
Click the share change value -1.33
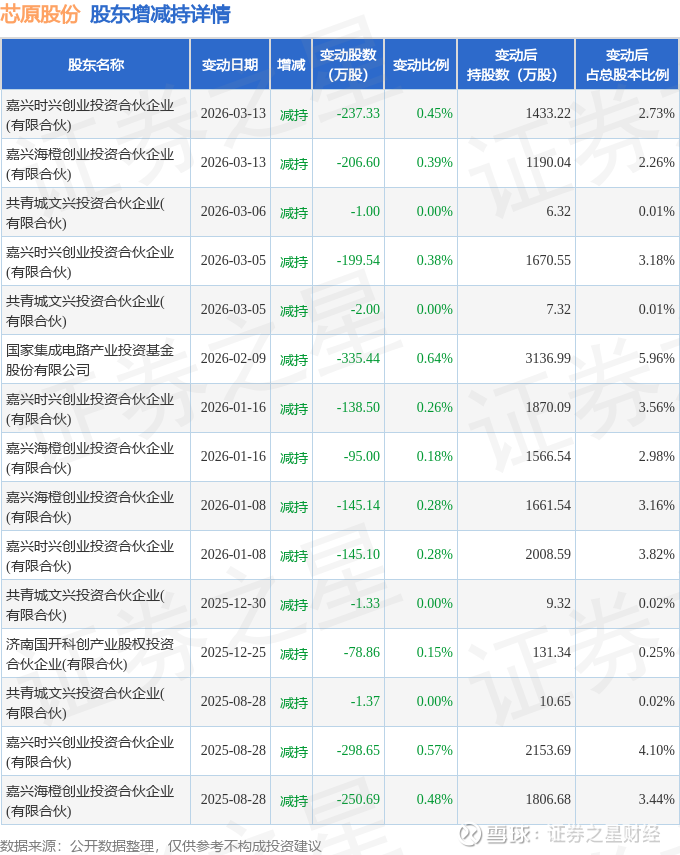[365, 603]
